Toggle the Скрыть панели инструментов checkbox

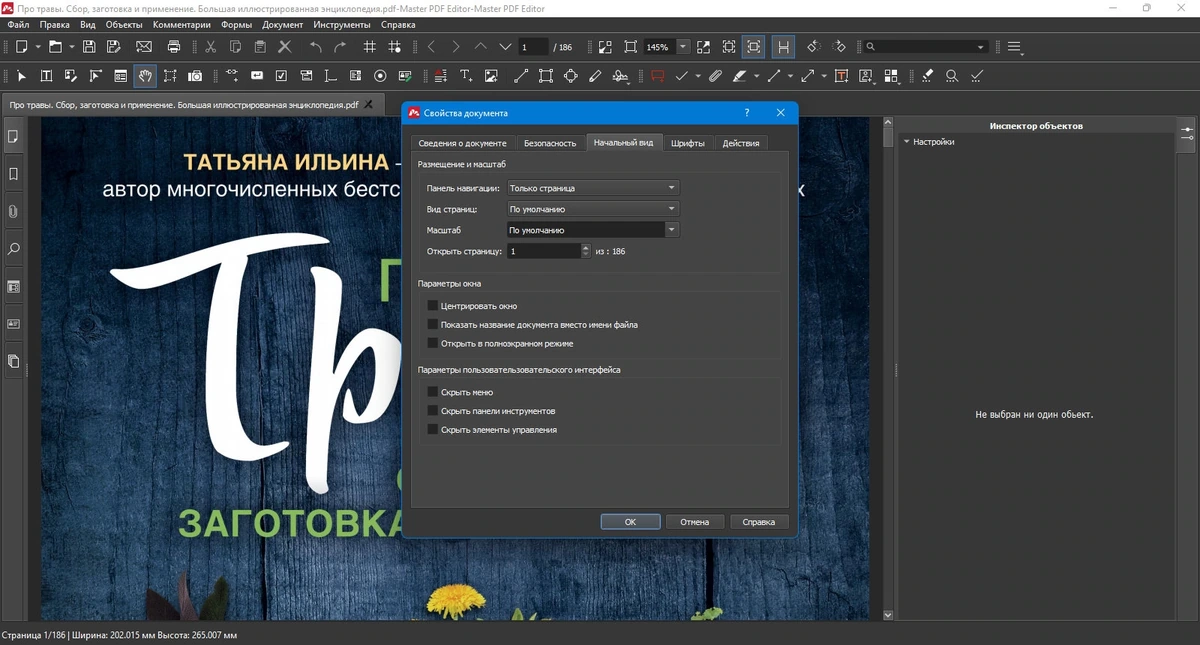tap(433, 411)
